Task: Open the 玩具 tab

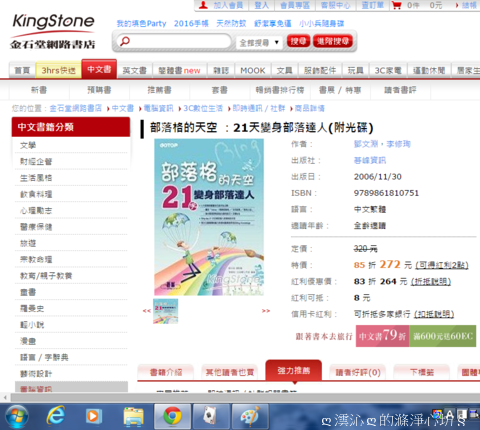Action: click(x=356, y=70)
